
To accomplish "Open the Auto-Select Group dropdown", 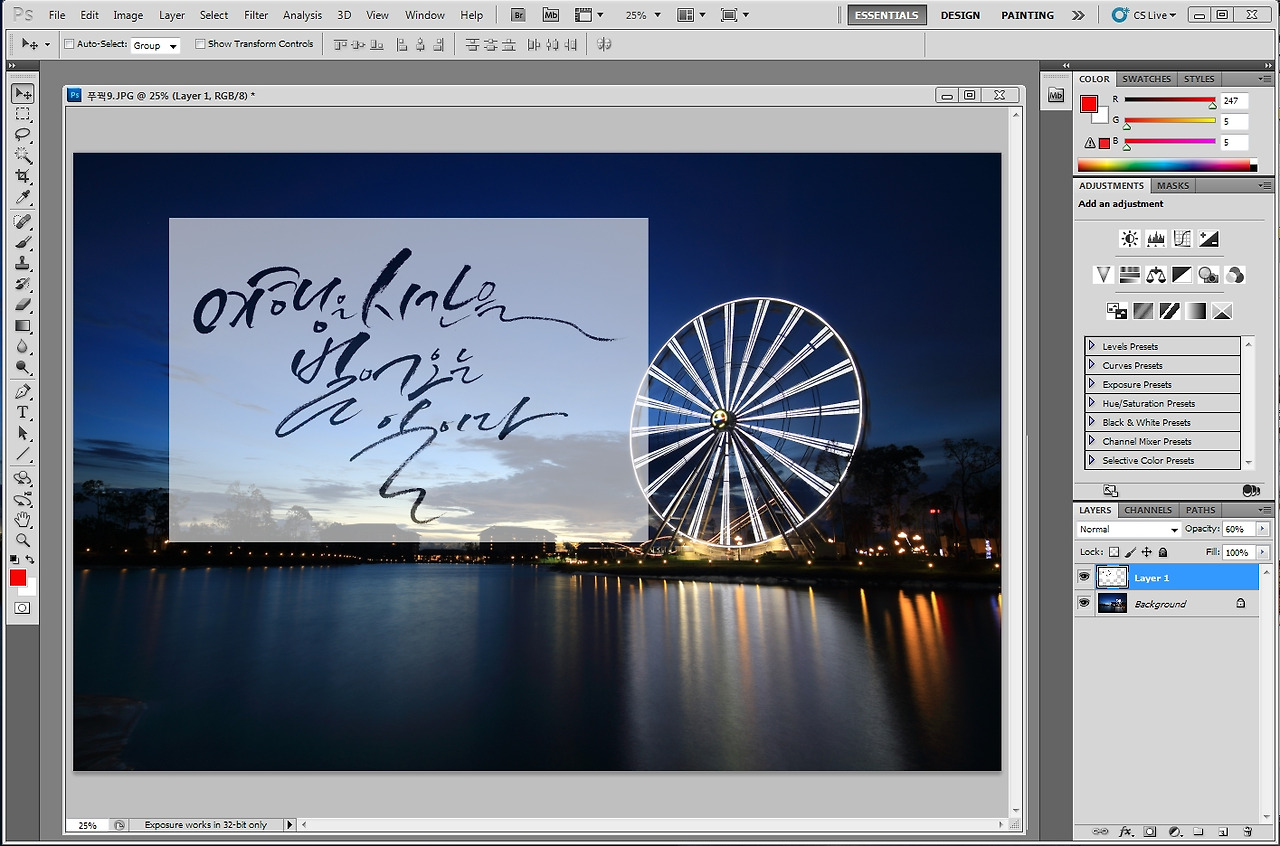I will [x=155, y=45].
